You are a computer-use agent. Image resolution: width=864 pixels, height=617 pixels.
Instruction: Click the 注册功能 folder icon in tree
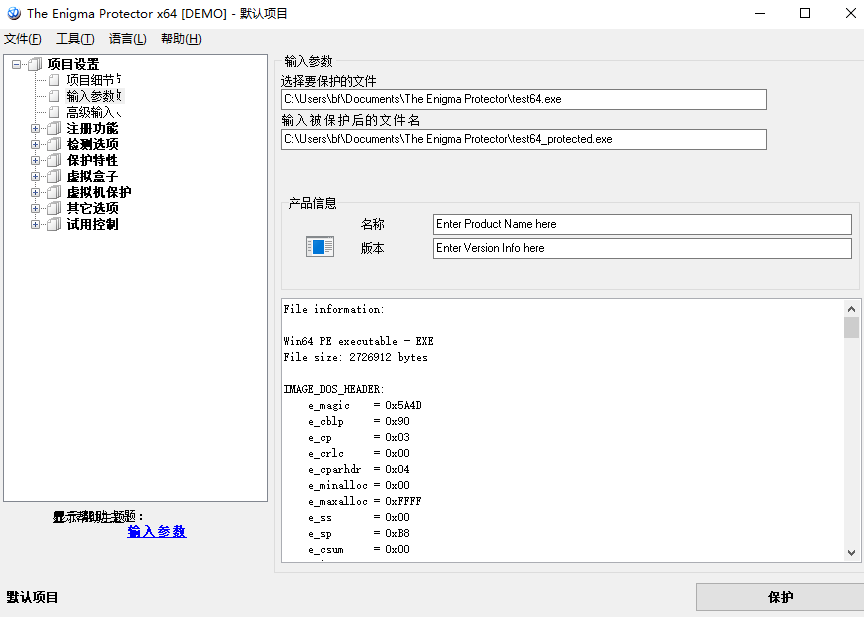coord(54,128)
